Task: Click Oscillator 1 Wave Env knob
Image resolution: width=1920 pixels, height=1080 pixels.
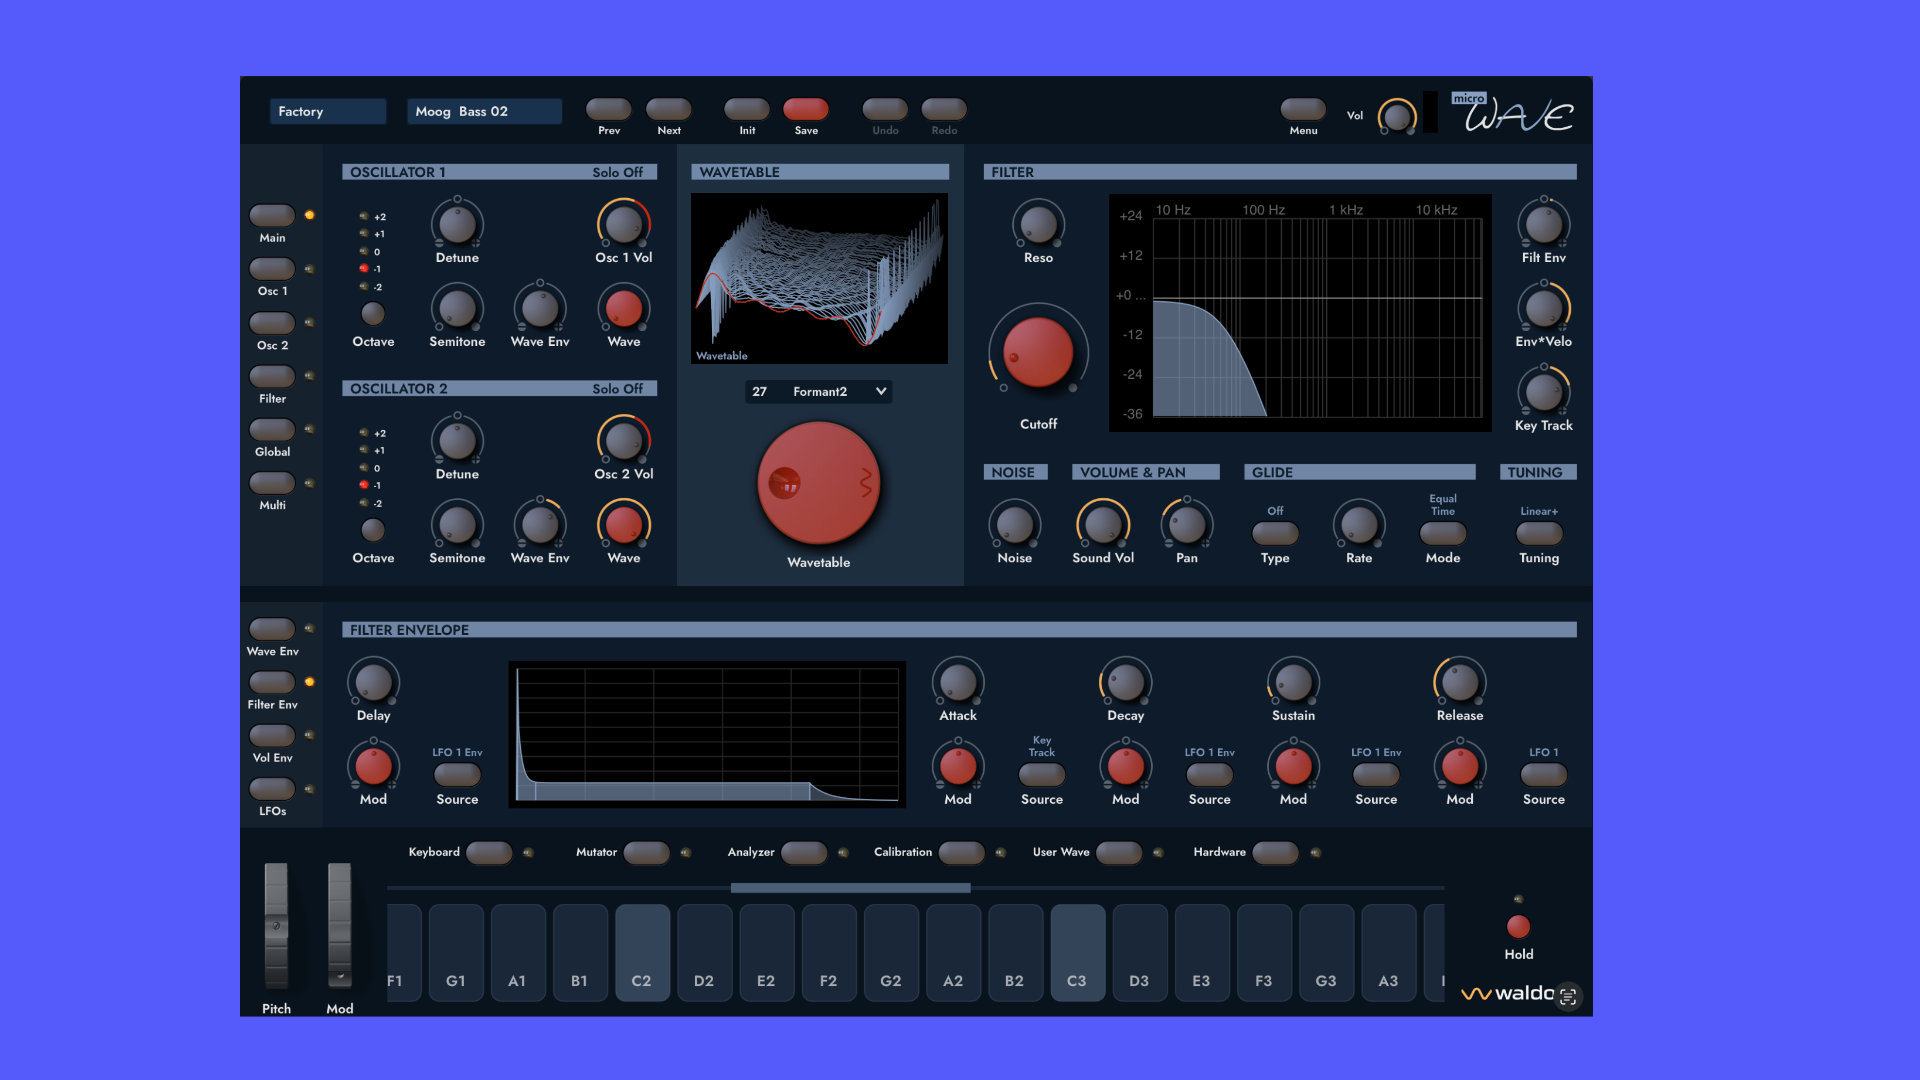Action: [x=540, y=308]
